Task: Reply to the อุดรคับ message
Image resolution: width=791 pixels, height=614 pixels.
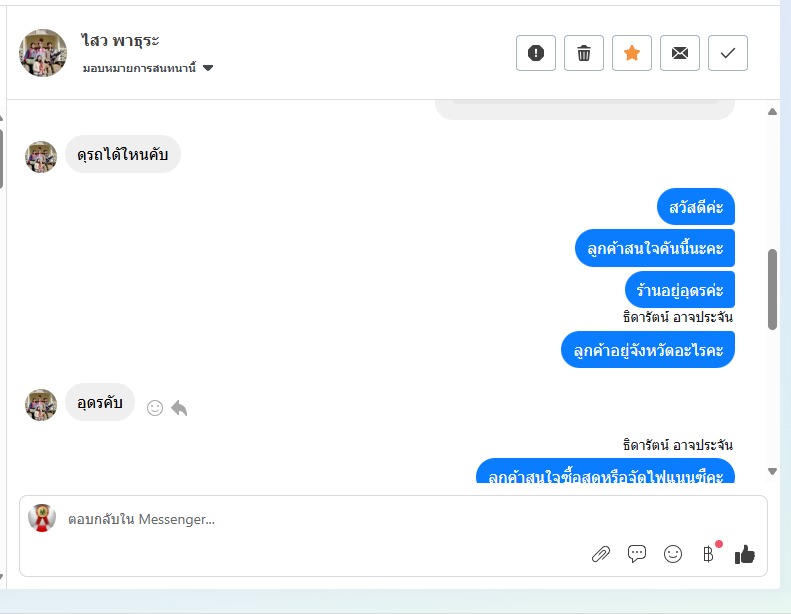Action: pos(179,408)
